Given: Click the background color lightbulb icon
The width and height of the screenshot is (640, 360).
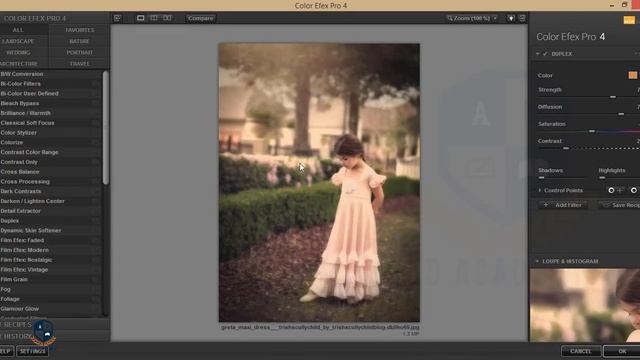Looking at the screenshot, I should 511,18.
